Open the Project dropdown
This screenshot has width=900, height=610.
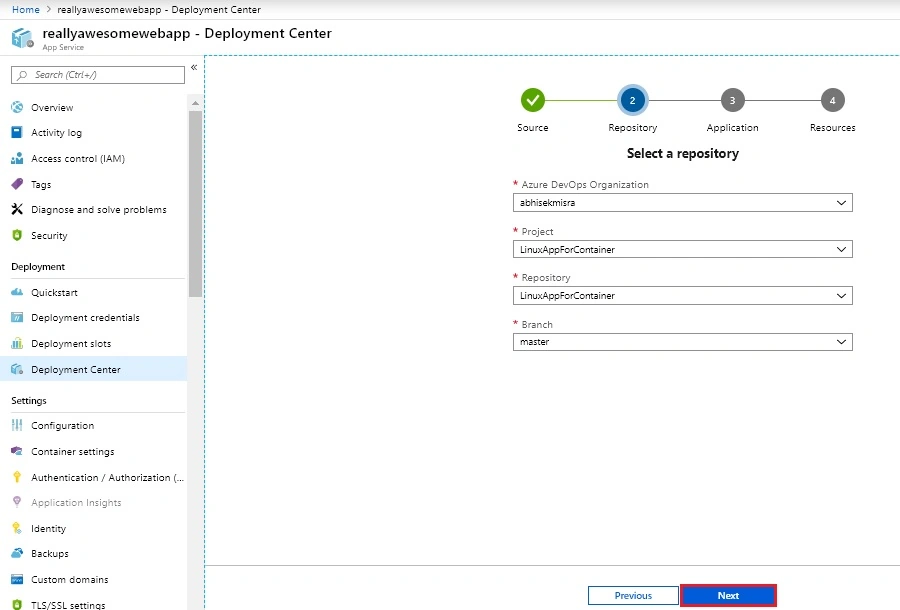682,249
